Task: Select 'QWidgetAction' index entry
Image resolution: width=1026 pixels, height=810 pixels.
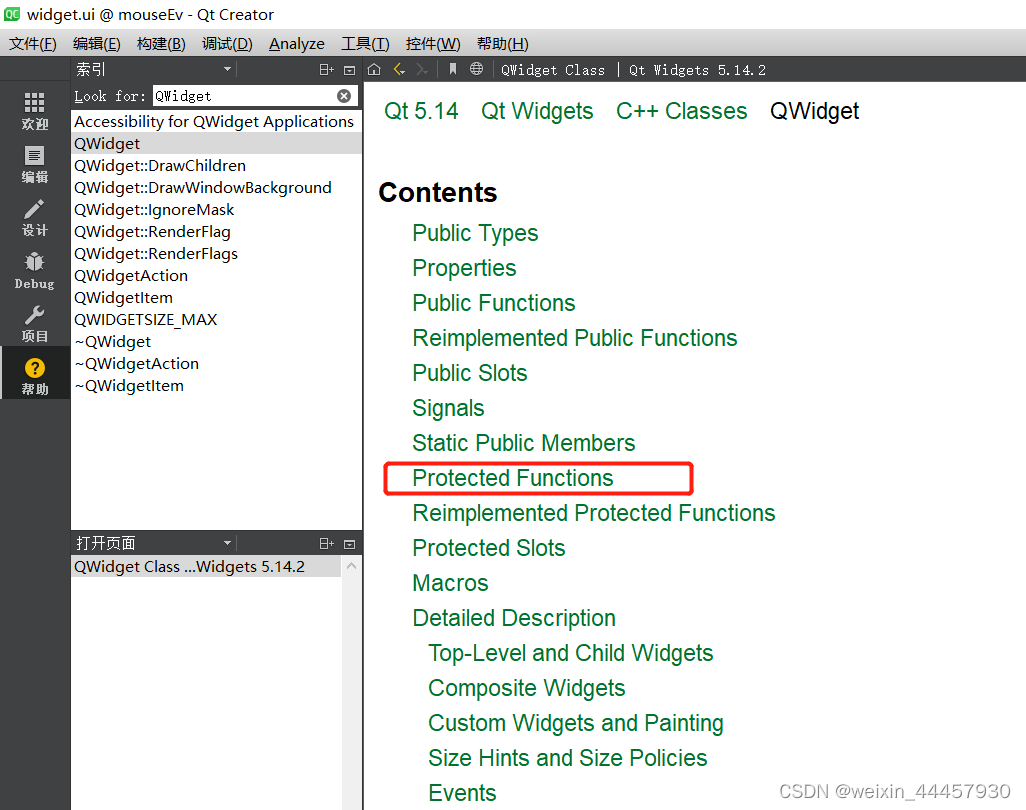Action: [216, 276]
